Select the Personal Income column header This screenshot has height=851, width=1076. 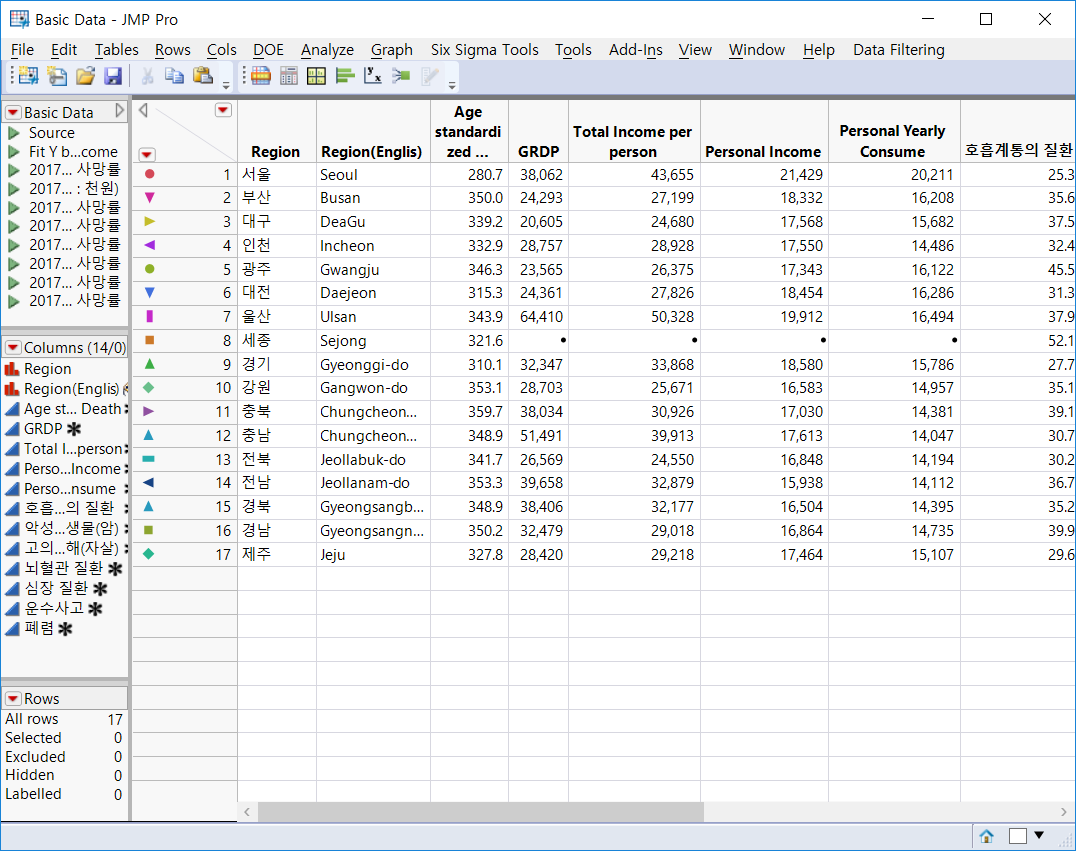coord(763,152)
